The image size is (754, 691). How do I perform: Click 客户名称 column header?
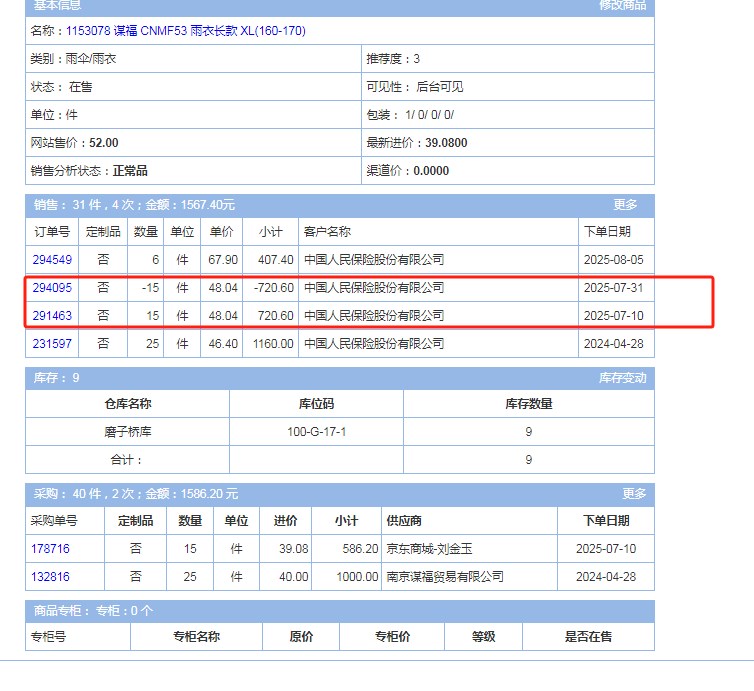pos(438,232)
